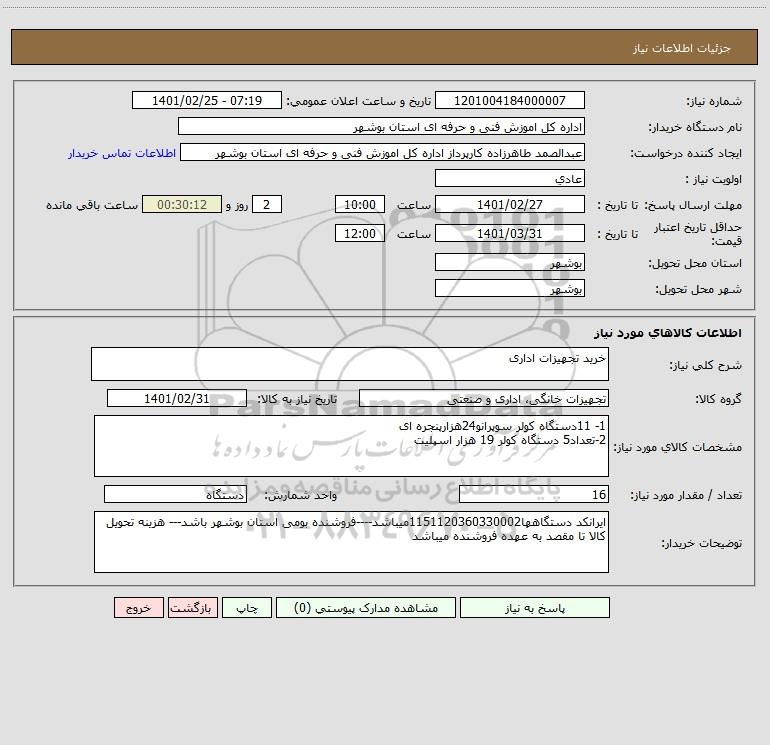Click the request creator field عبدالصمد طاهرزاده
Screen dimensions: 770x745
383,152
